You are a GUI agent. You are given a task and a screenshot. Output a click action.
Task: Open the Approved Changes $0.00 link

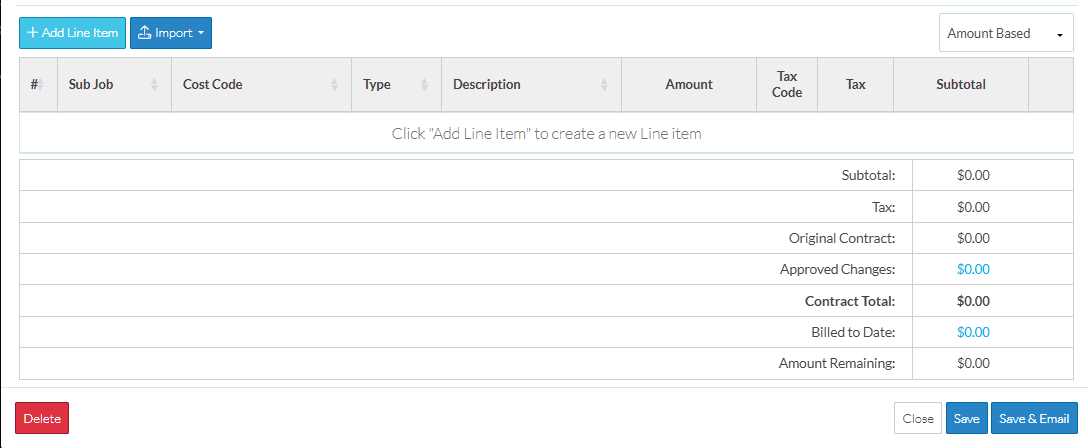(x=972, y=269)
